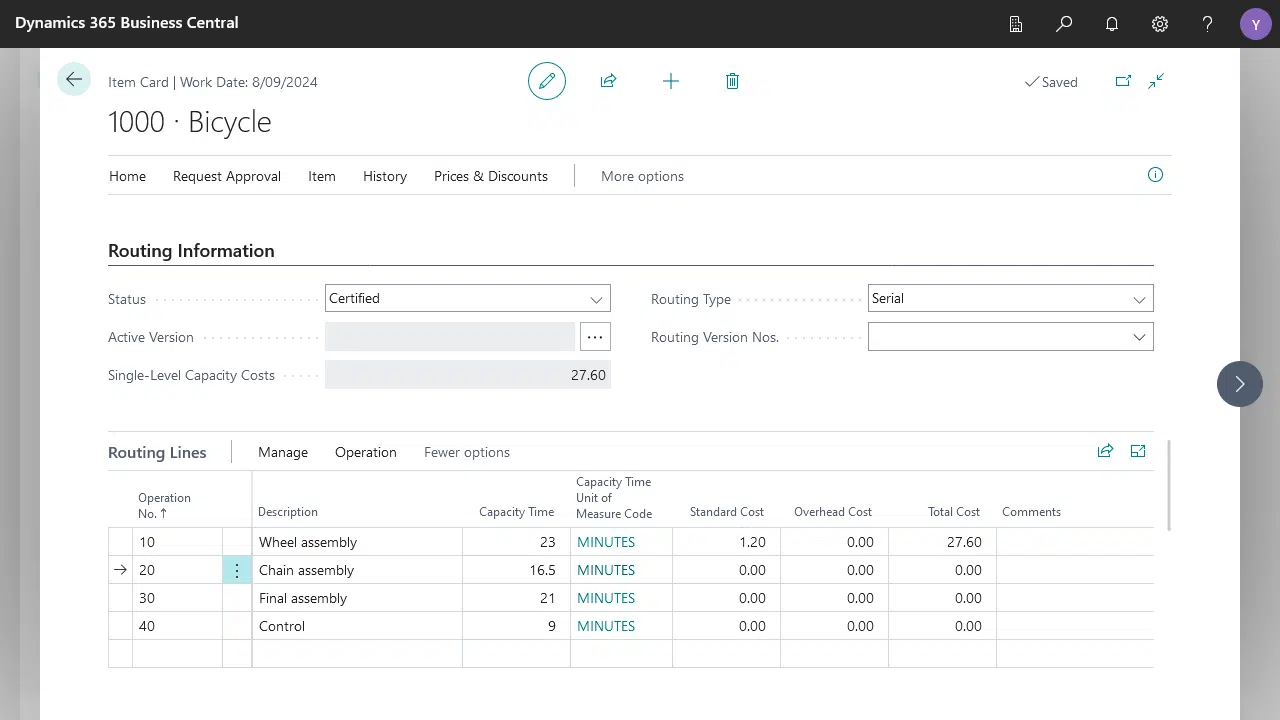Open Active Version lookup ellipsis button
The width and height of the screenshot is (1280, 720).
[595, 337]
